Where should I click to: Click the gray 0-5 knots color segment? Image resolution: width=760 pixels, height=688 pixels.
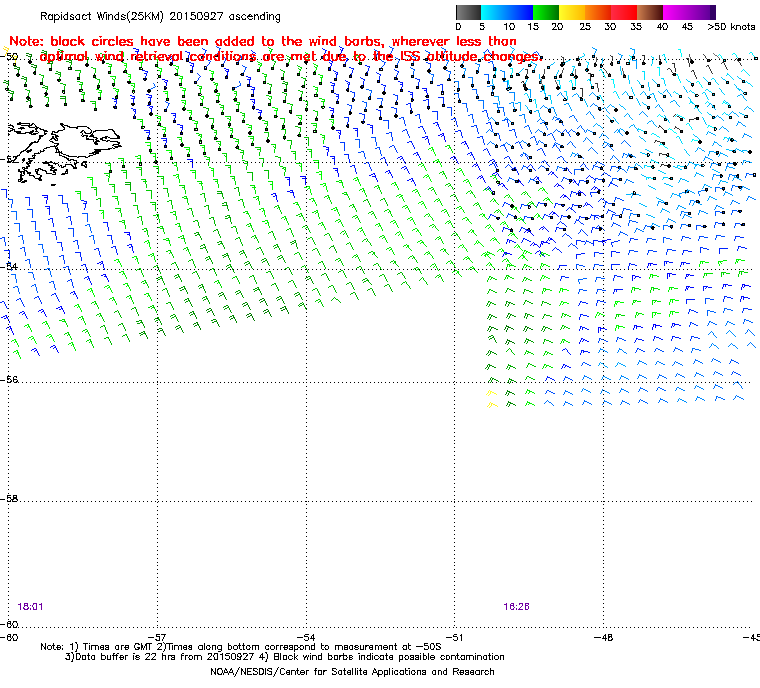coord(468,12)
